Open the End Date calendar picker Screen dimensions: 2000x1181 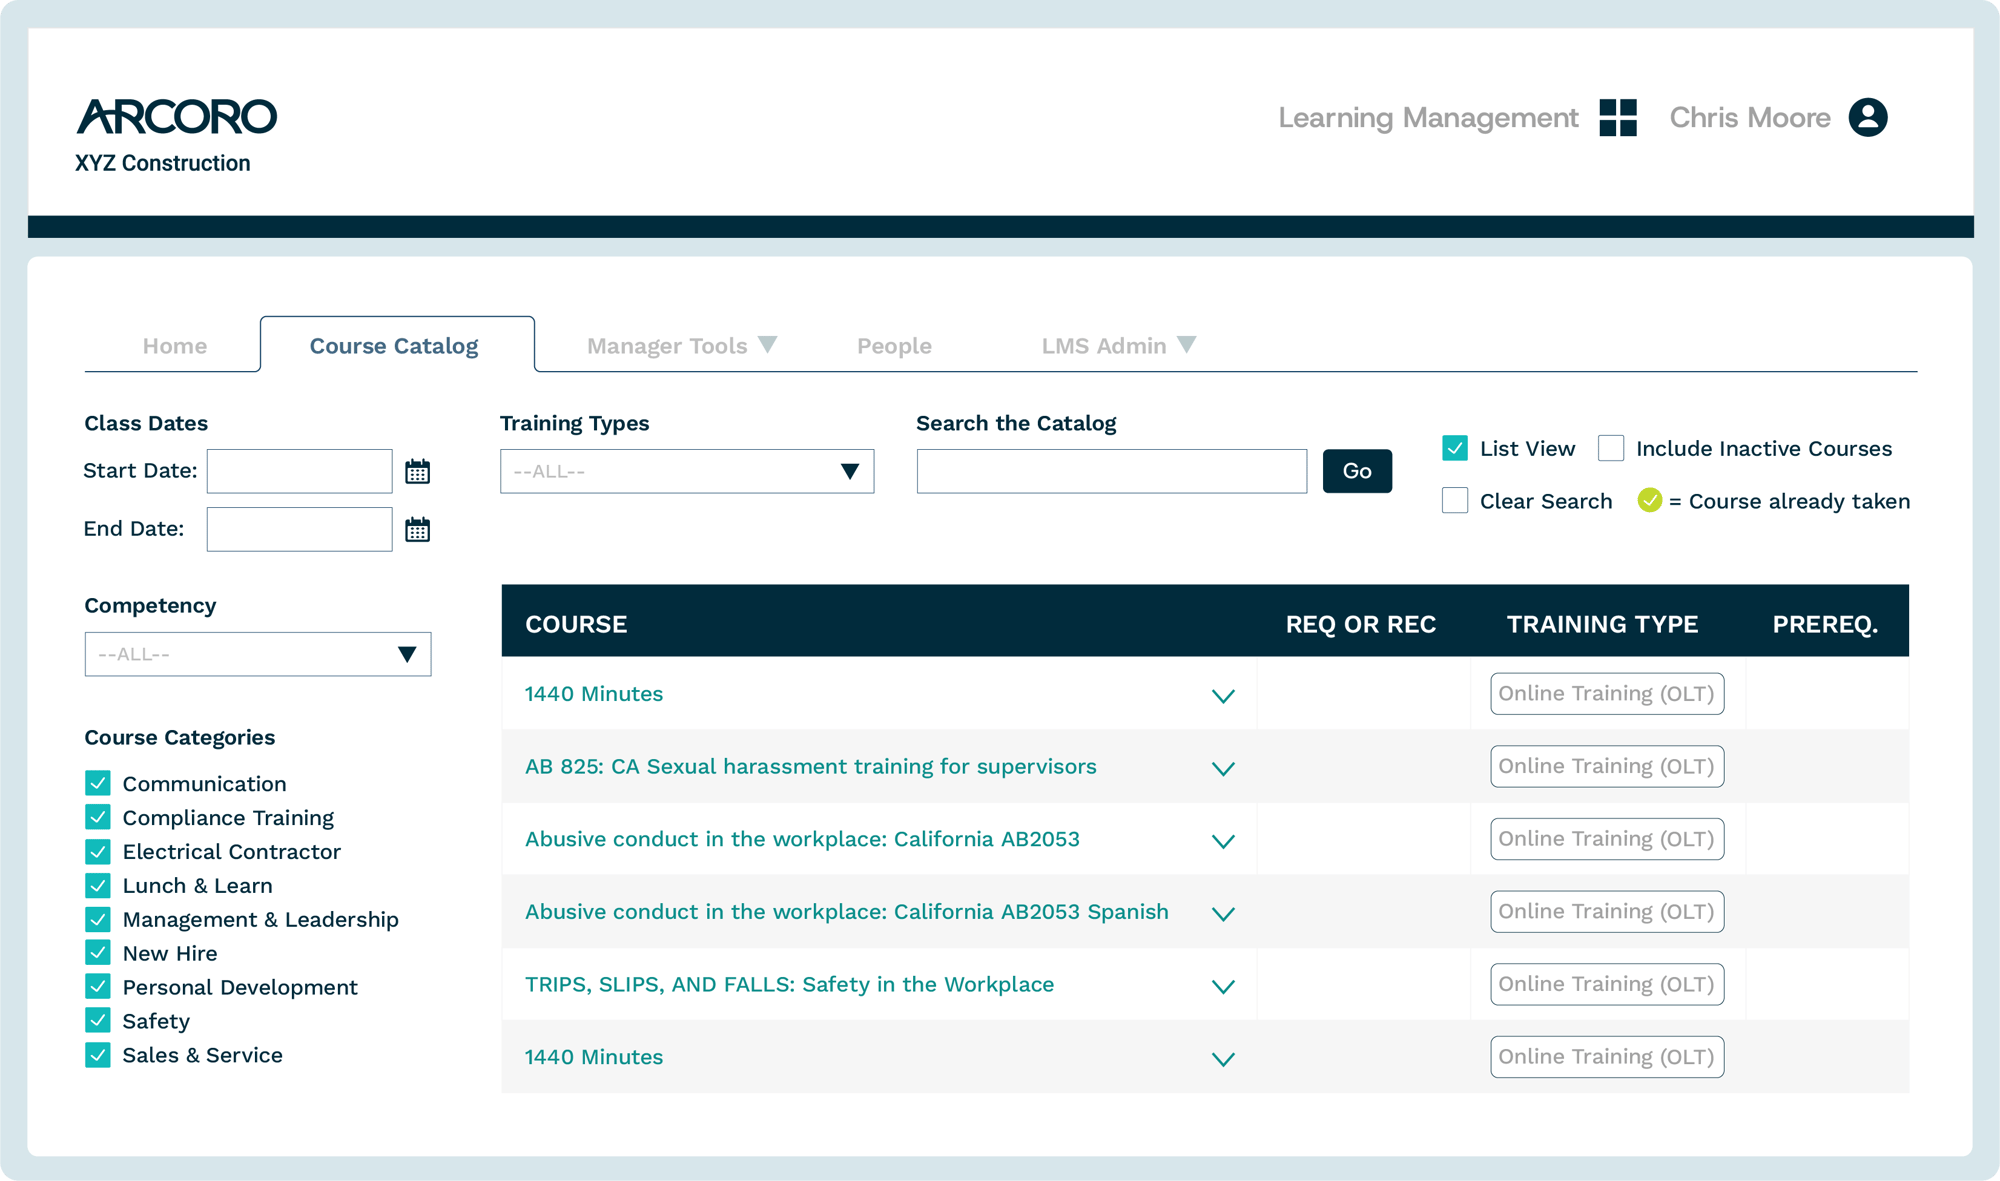coord(418,529)
